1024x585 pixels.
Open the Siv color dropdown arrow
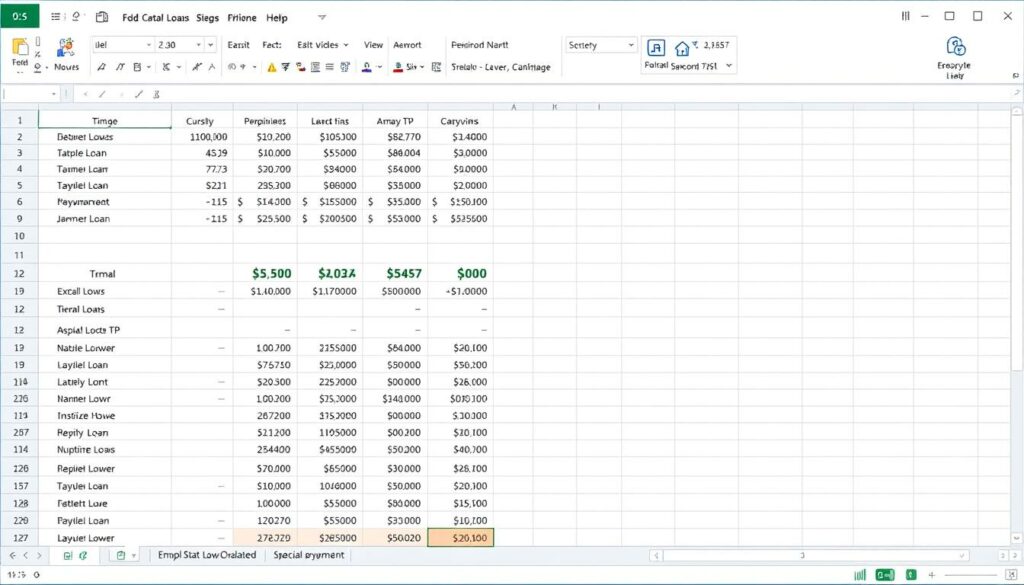point(422,67)
